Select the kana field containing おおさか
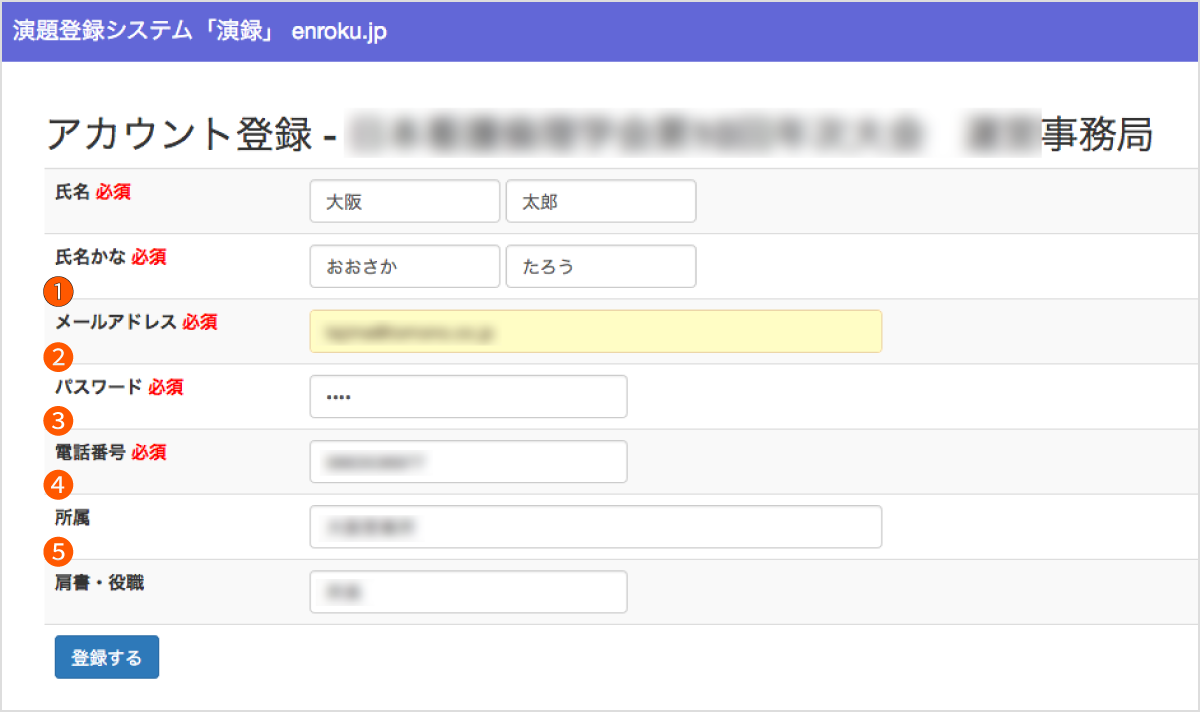 [x=404, y=267]
